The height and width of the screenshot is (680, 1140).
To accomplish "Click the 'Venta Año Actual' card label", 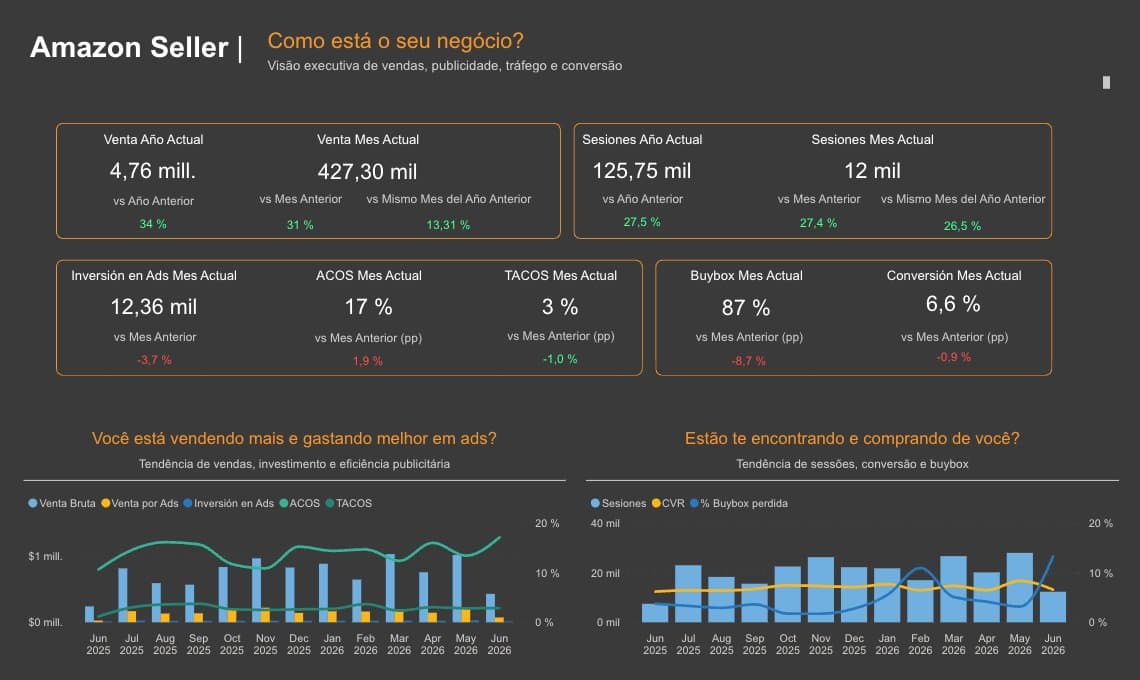I will pos(153,140).
